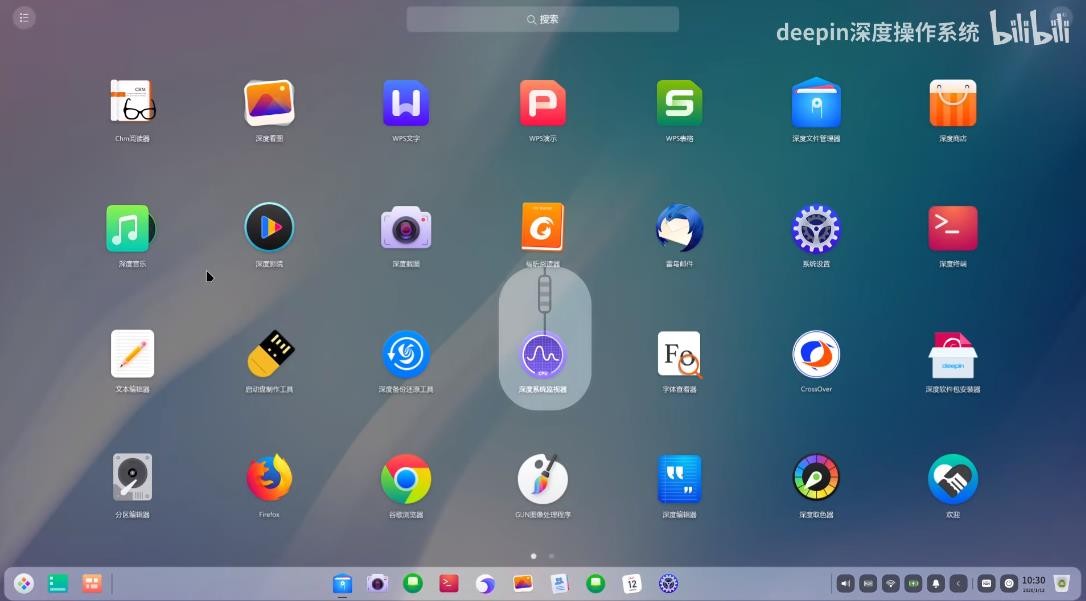Show desktop using the green dock icon
Screen dimensions: 1086x601
click(x=58, y=584)
